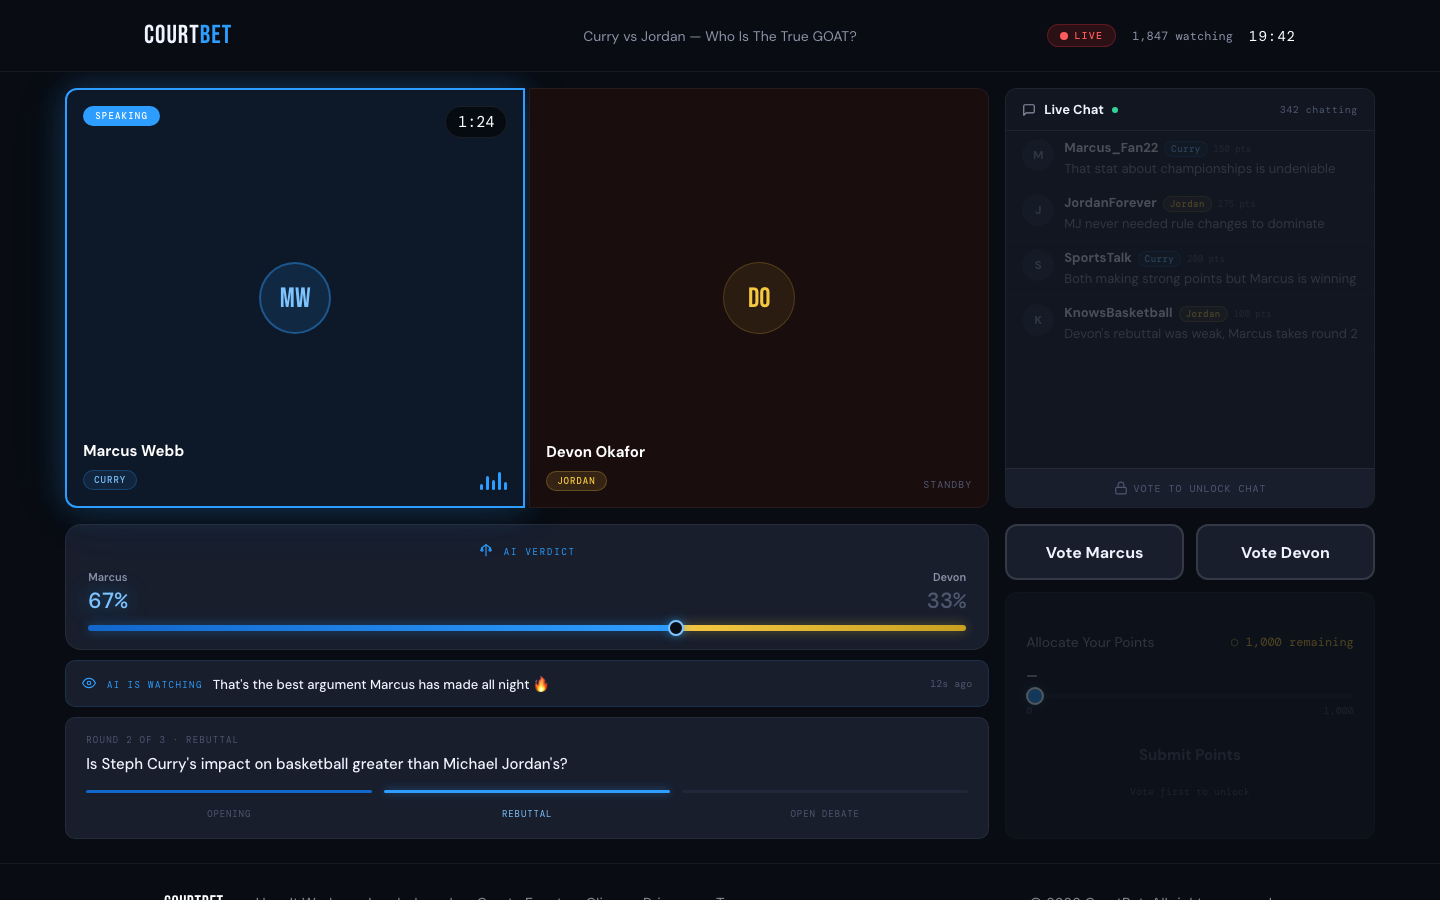The height and width of the screenshot is (900, 1440).
Task: Select the Rebuttal round stage
Action: 527,803
